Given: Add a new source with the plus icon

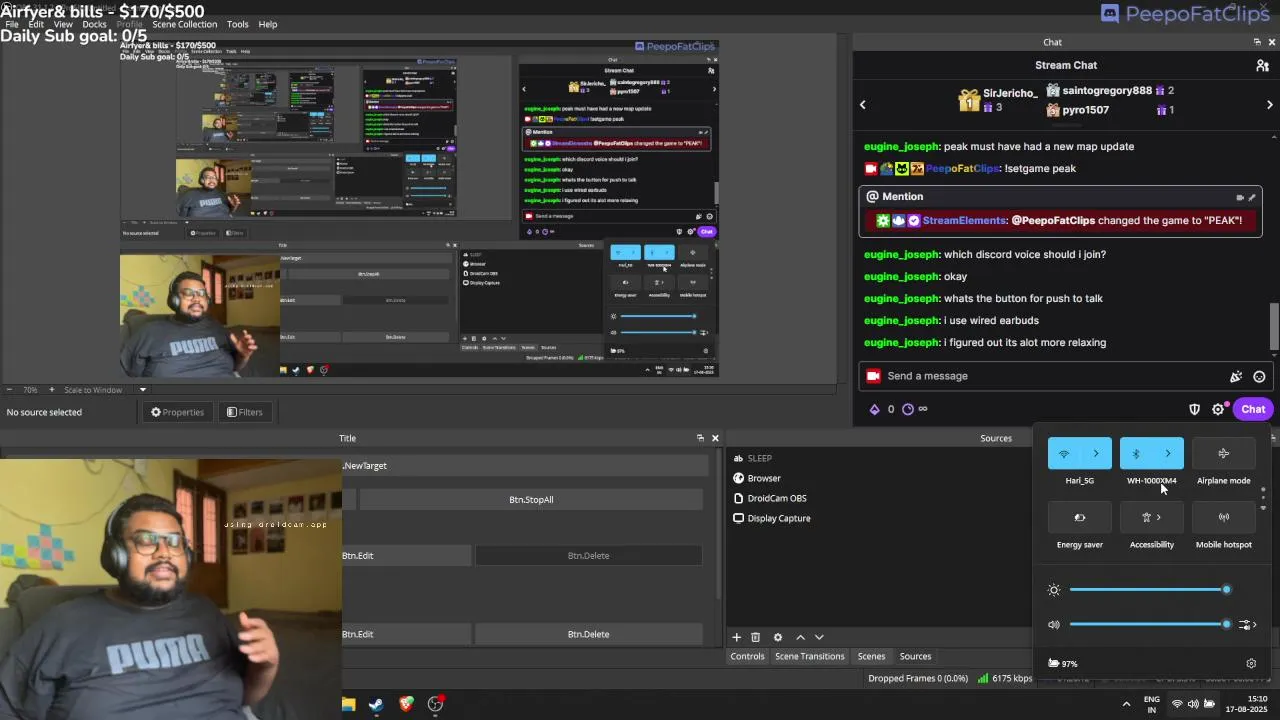Looking at the screenshot, I should click(736, 637).
